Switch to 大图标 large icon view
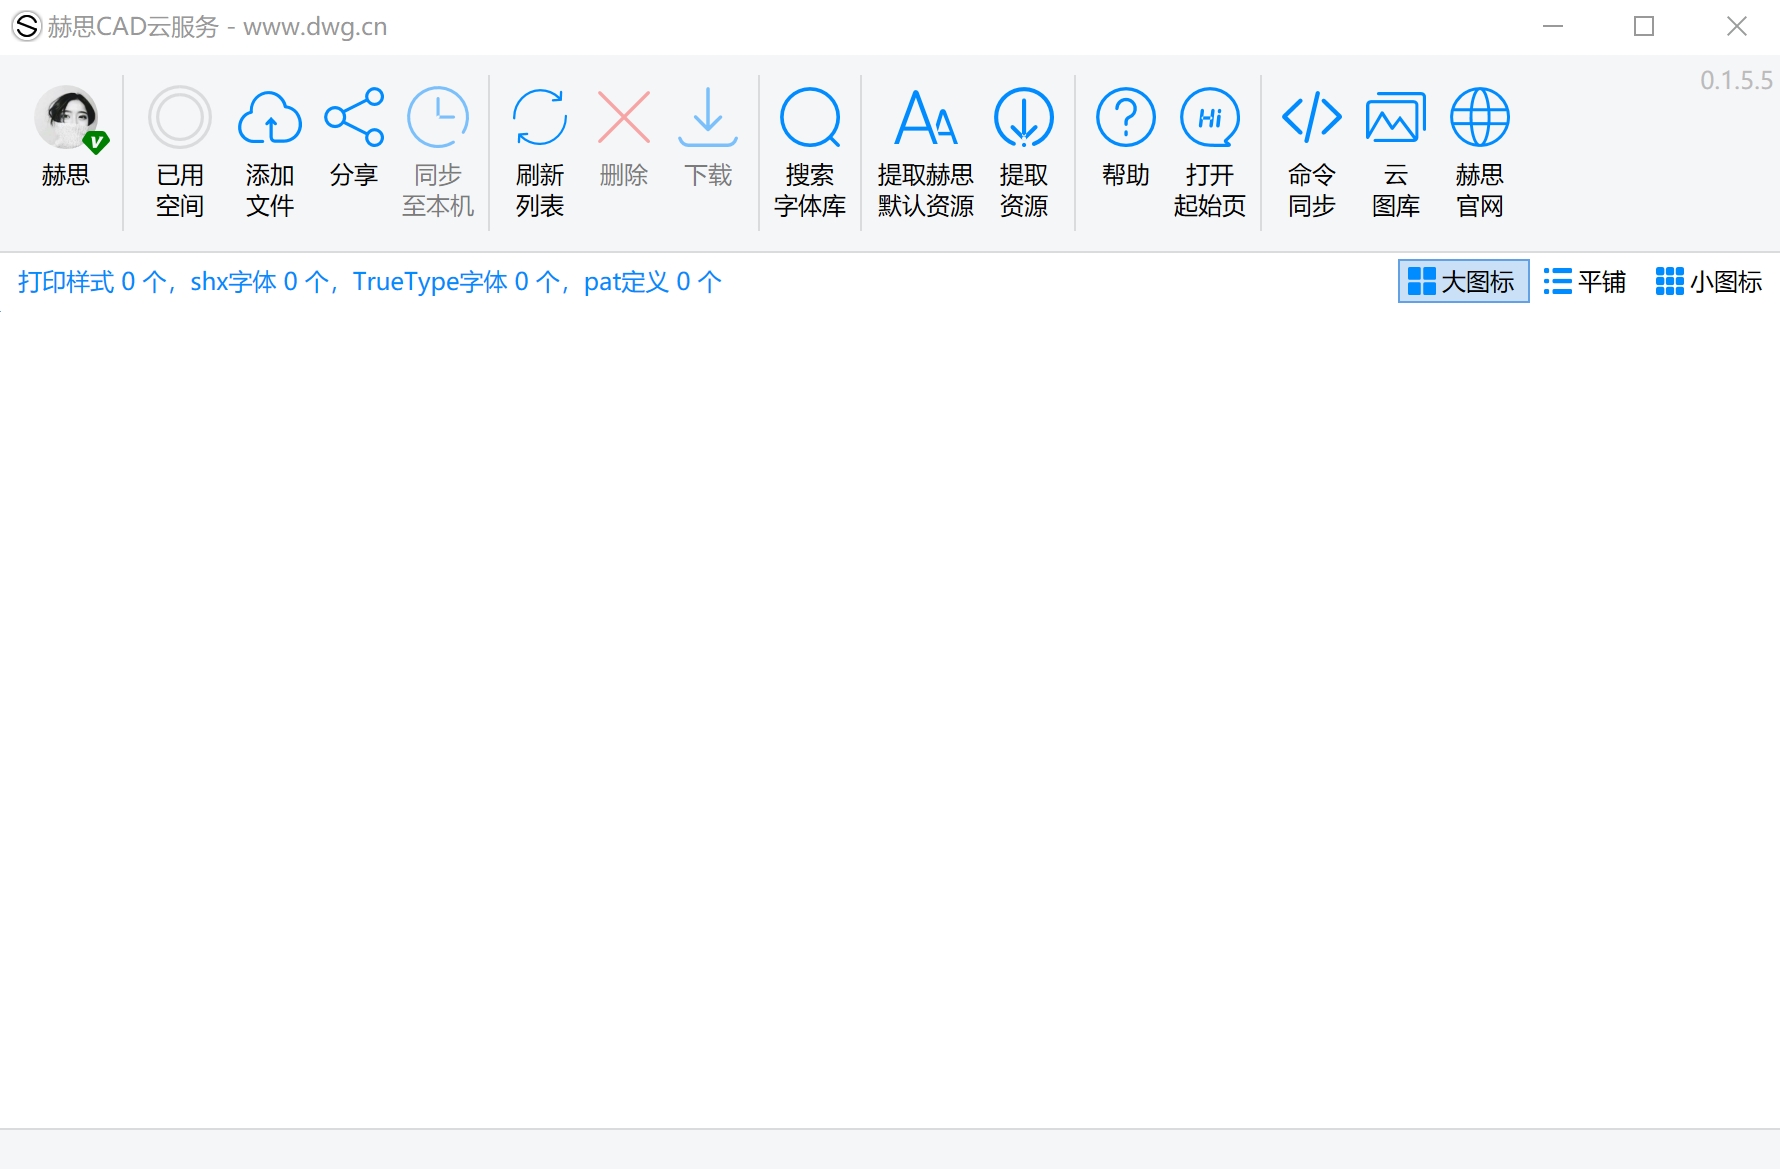The width and height of the screenshot is (1780, 1169). coord(1463,281)
